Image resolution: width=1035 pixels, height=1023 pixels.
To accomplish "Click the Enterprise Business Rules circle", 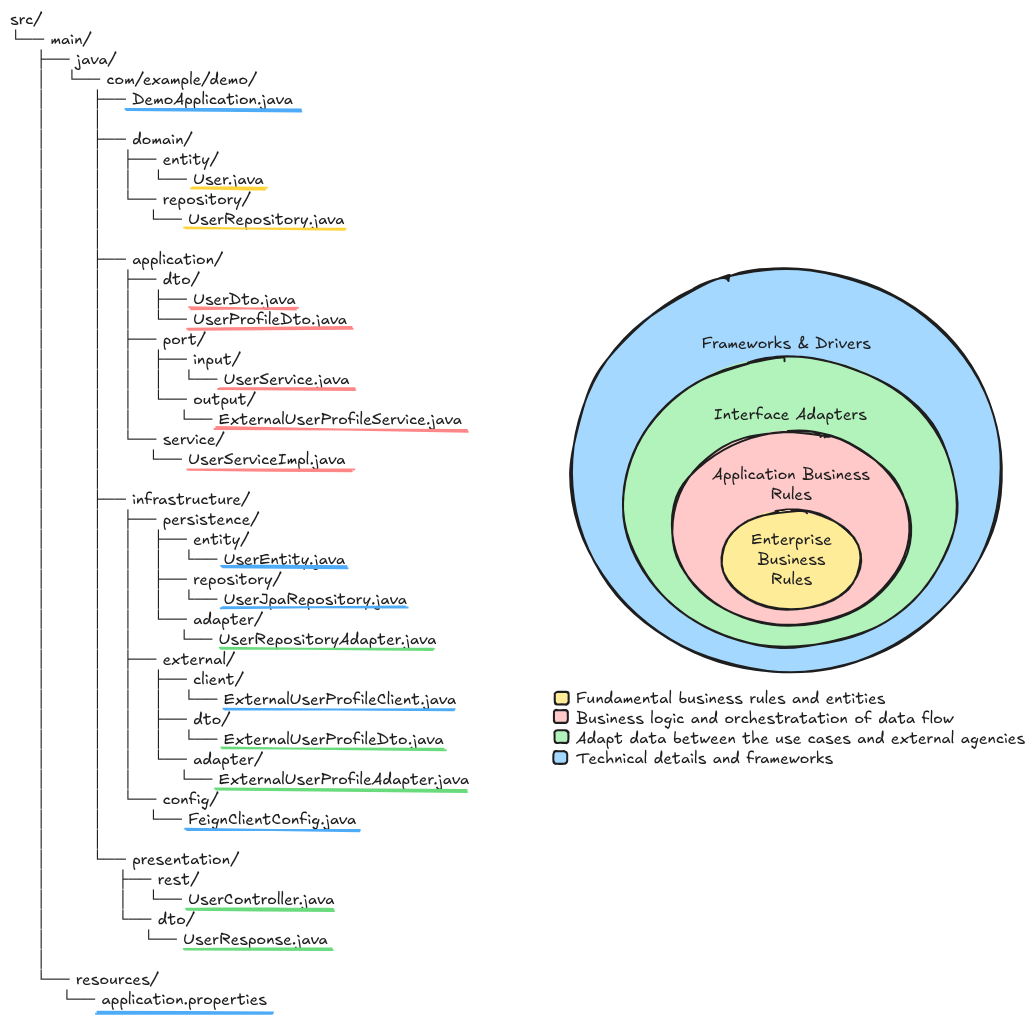I will pos(791,560).
